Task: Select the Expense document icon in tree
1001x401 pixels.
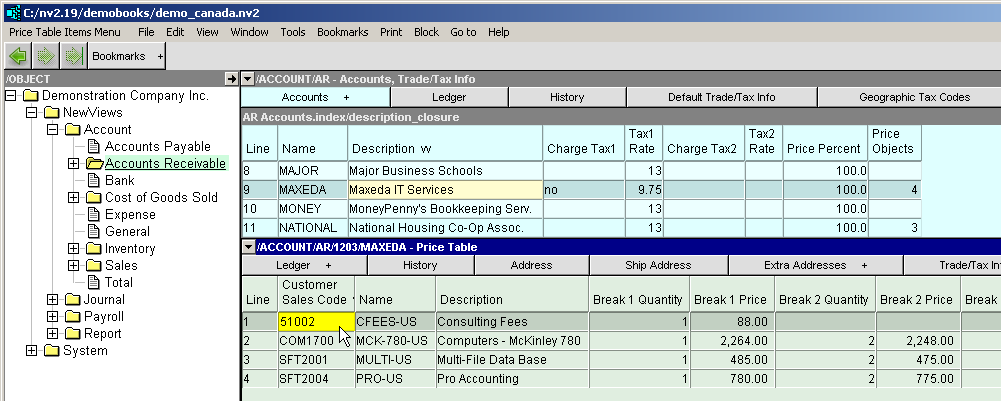Action: coord(94,215)
